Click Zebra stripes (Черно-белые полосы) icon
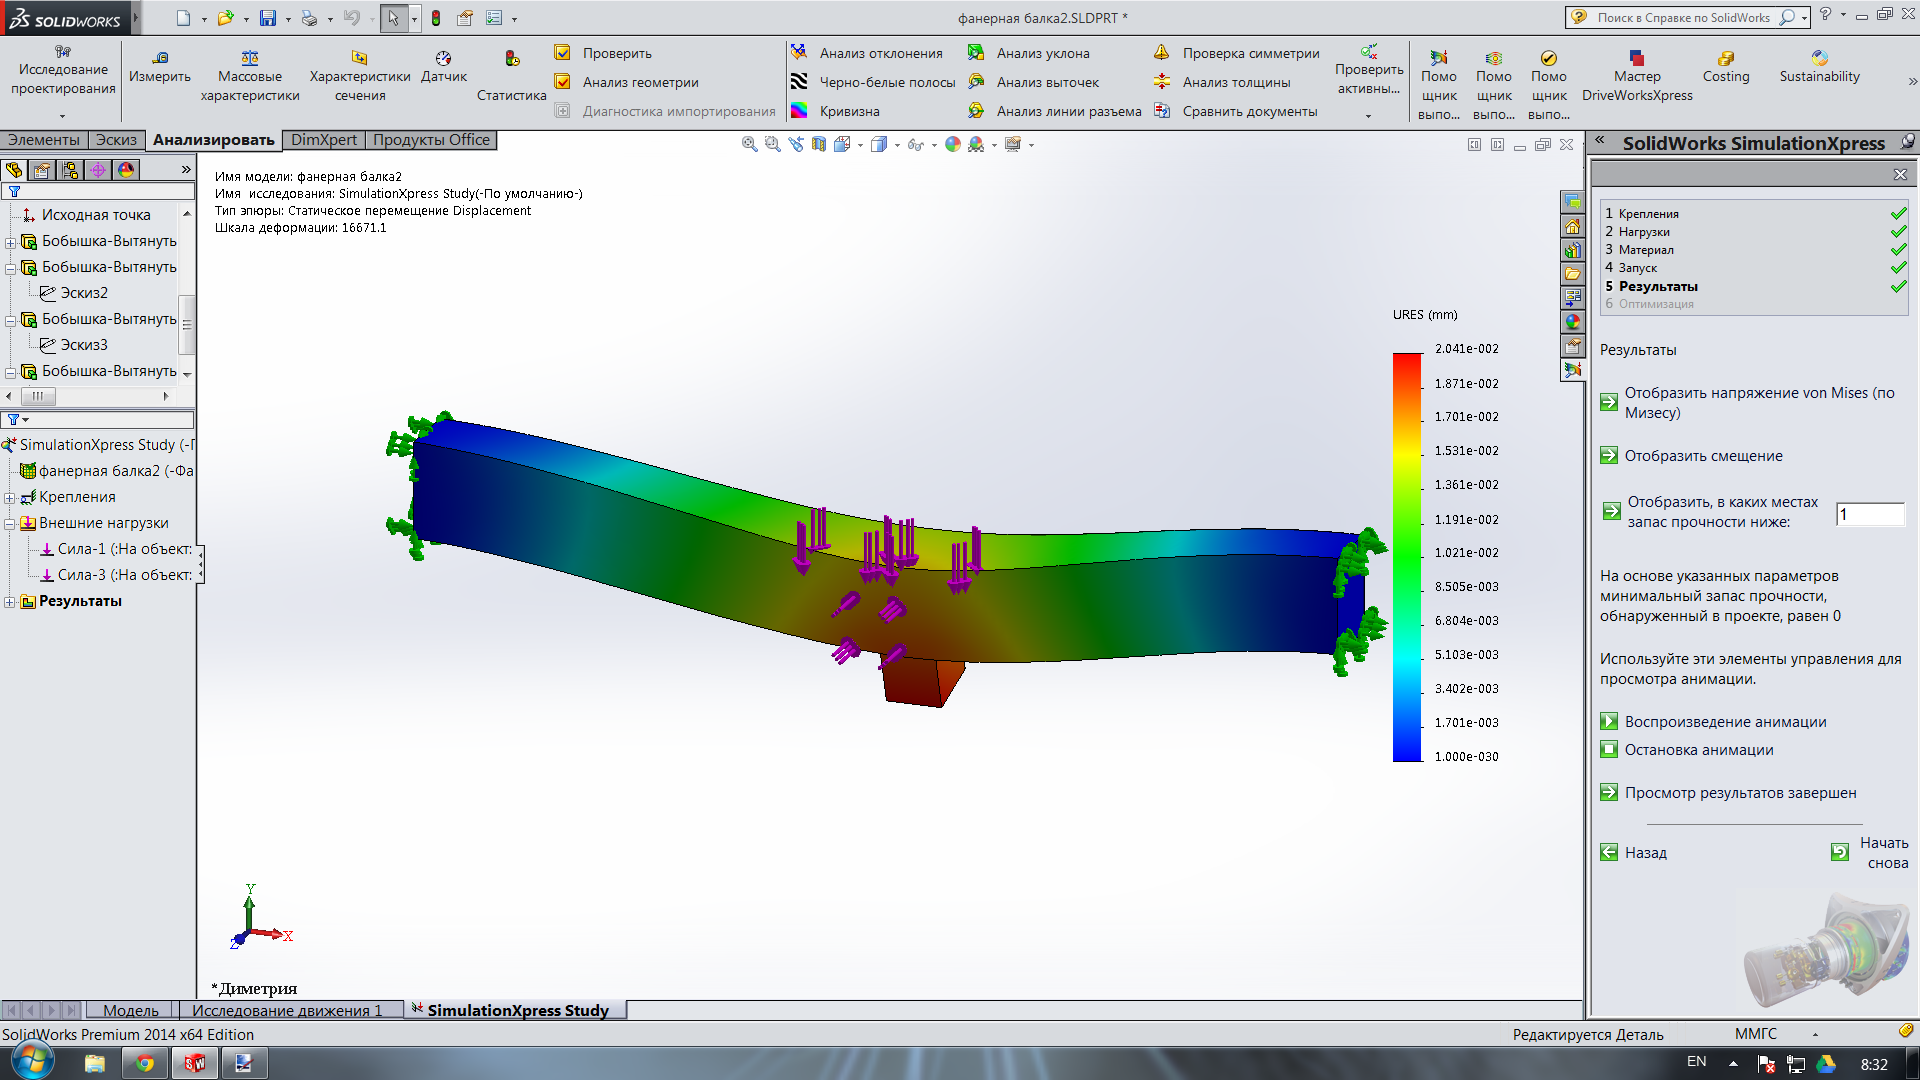Image resolution: width=1920 pixels, height=1080 pixels. (x=799, y=82)
